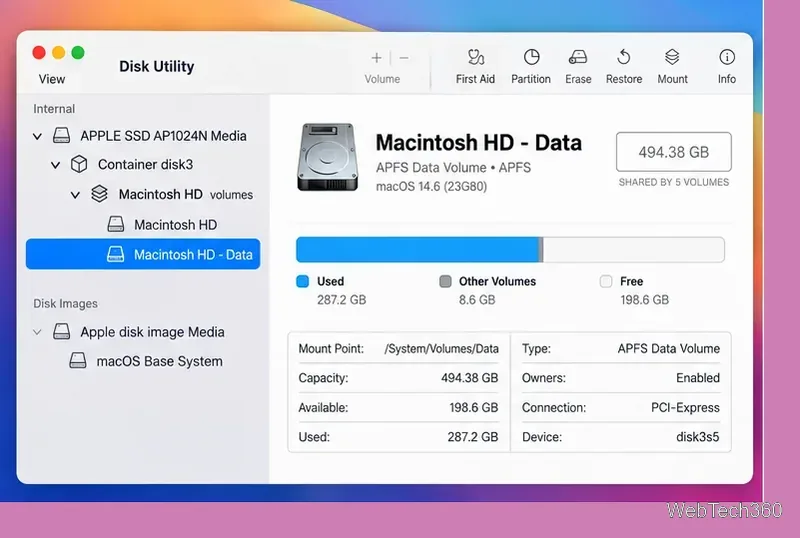800x538 pixels.
Task: Click the large hard drive image
Action: click(x=327, y=157)
